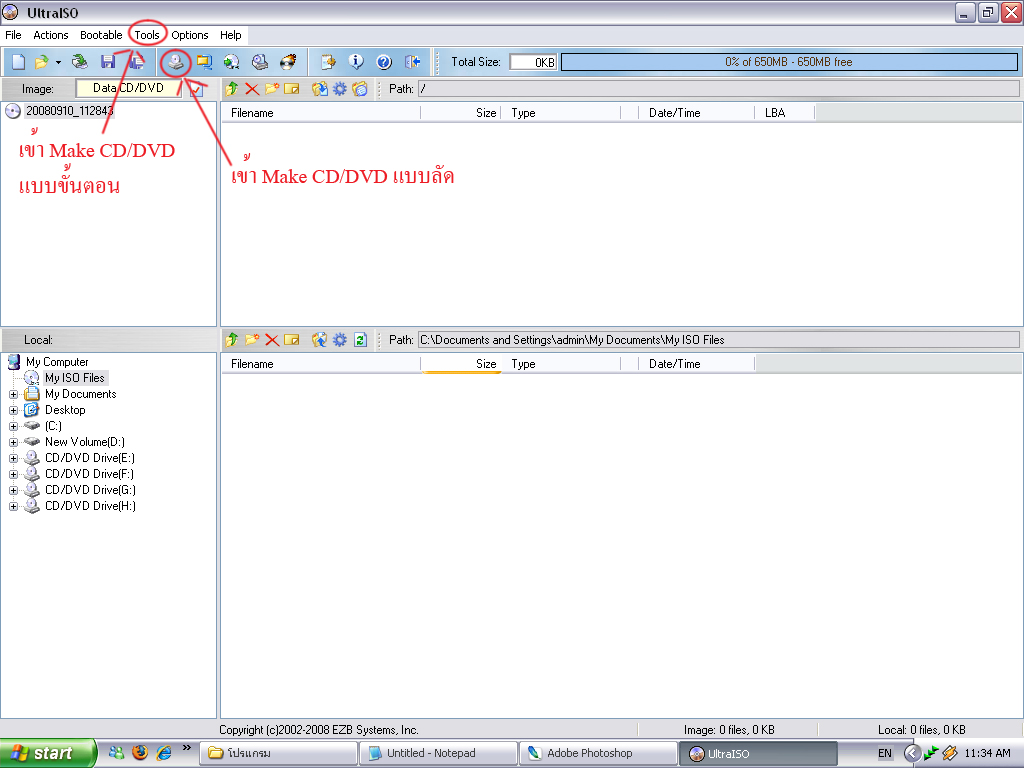Viewport: 1024px width, 768px height.
Task: Click the Make CD/DVD Image toolbar icon
Action: (x=176, y=62)
